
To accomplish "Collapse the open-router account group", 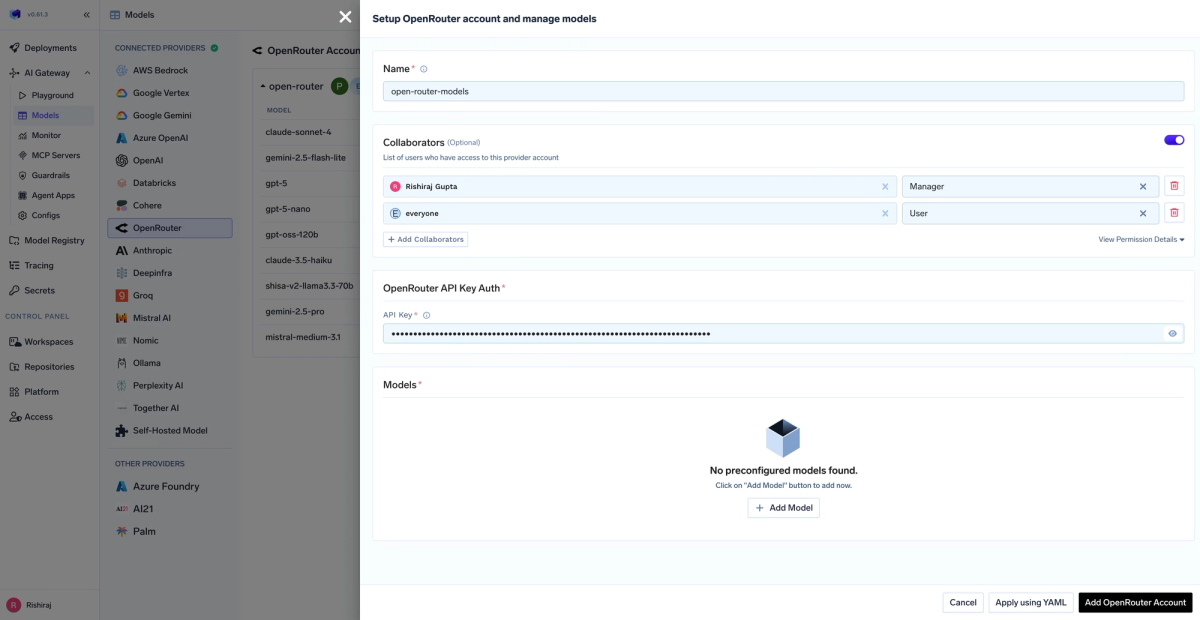I will click(261, 87).
